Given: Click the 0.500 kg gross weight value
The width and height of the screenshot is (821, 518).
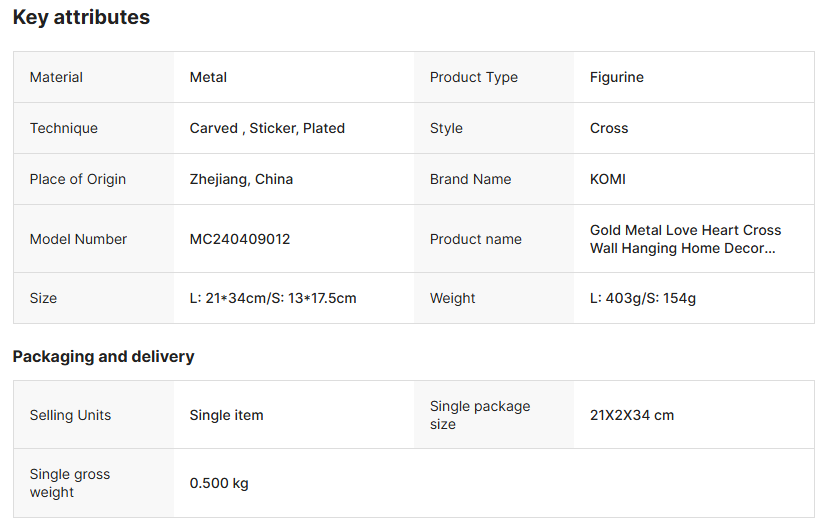Looking at the screenshot, I should pyautogui.click(x=219, y=483).
